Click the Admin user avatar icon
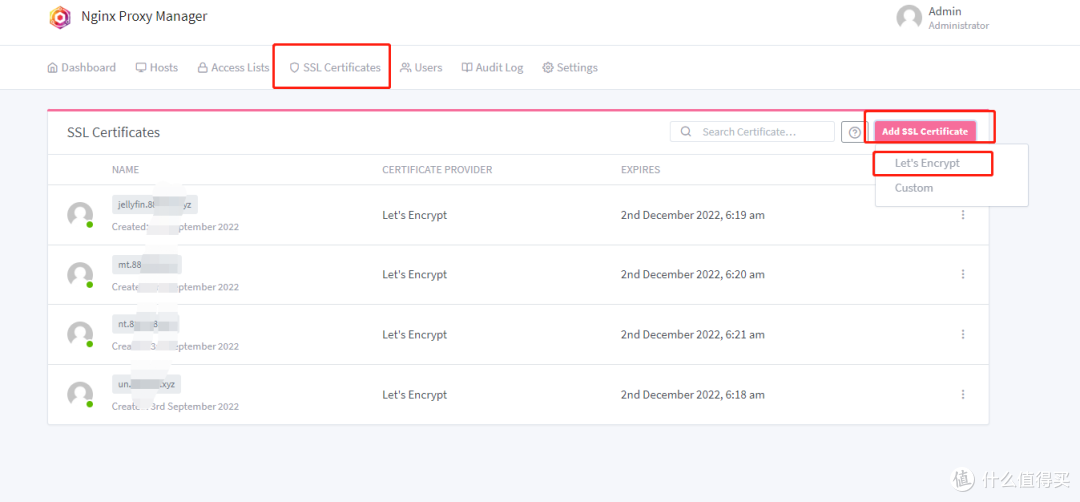 (x=909, y=17)
